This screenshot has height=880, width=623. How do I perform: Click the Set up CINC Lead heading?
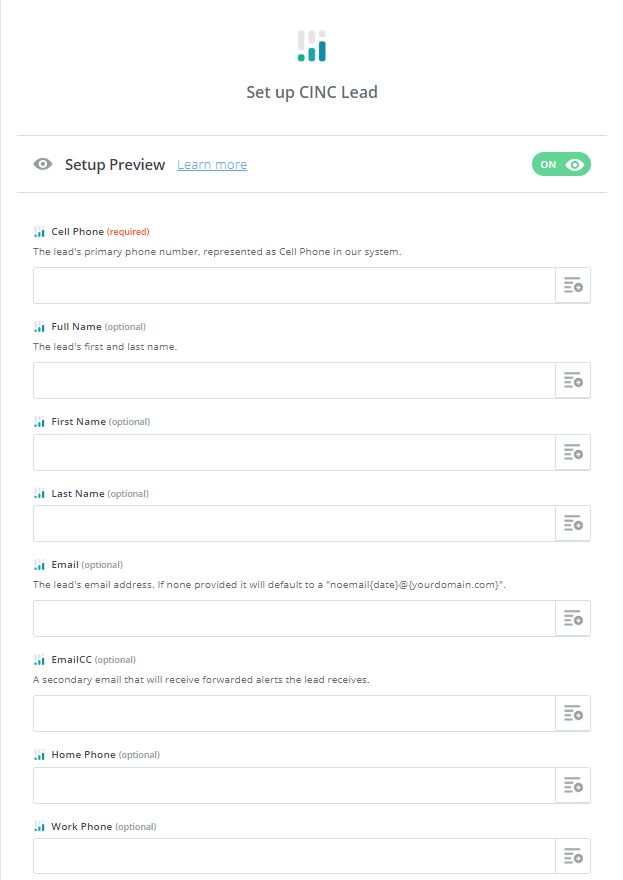click(x=311, y=91)
